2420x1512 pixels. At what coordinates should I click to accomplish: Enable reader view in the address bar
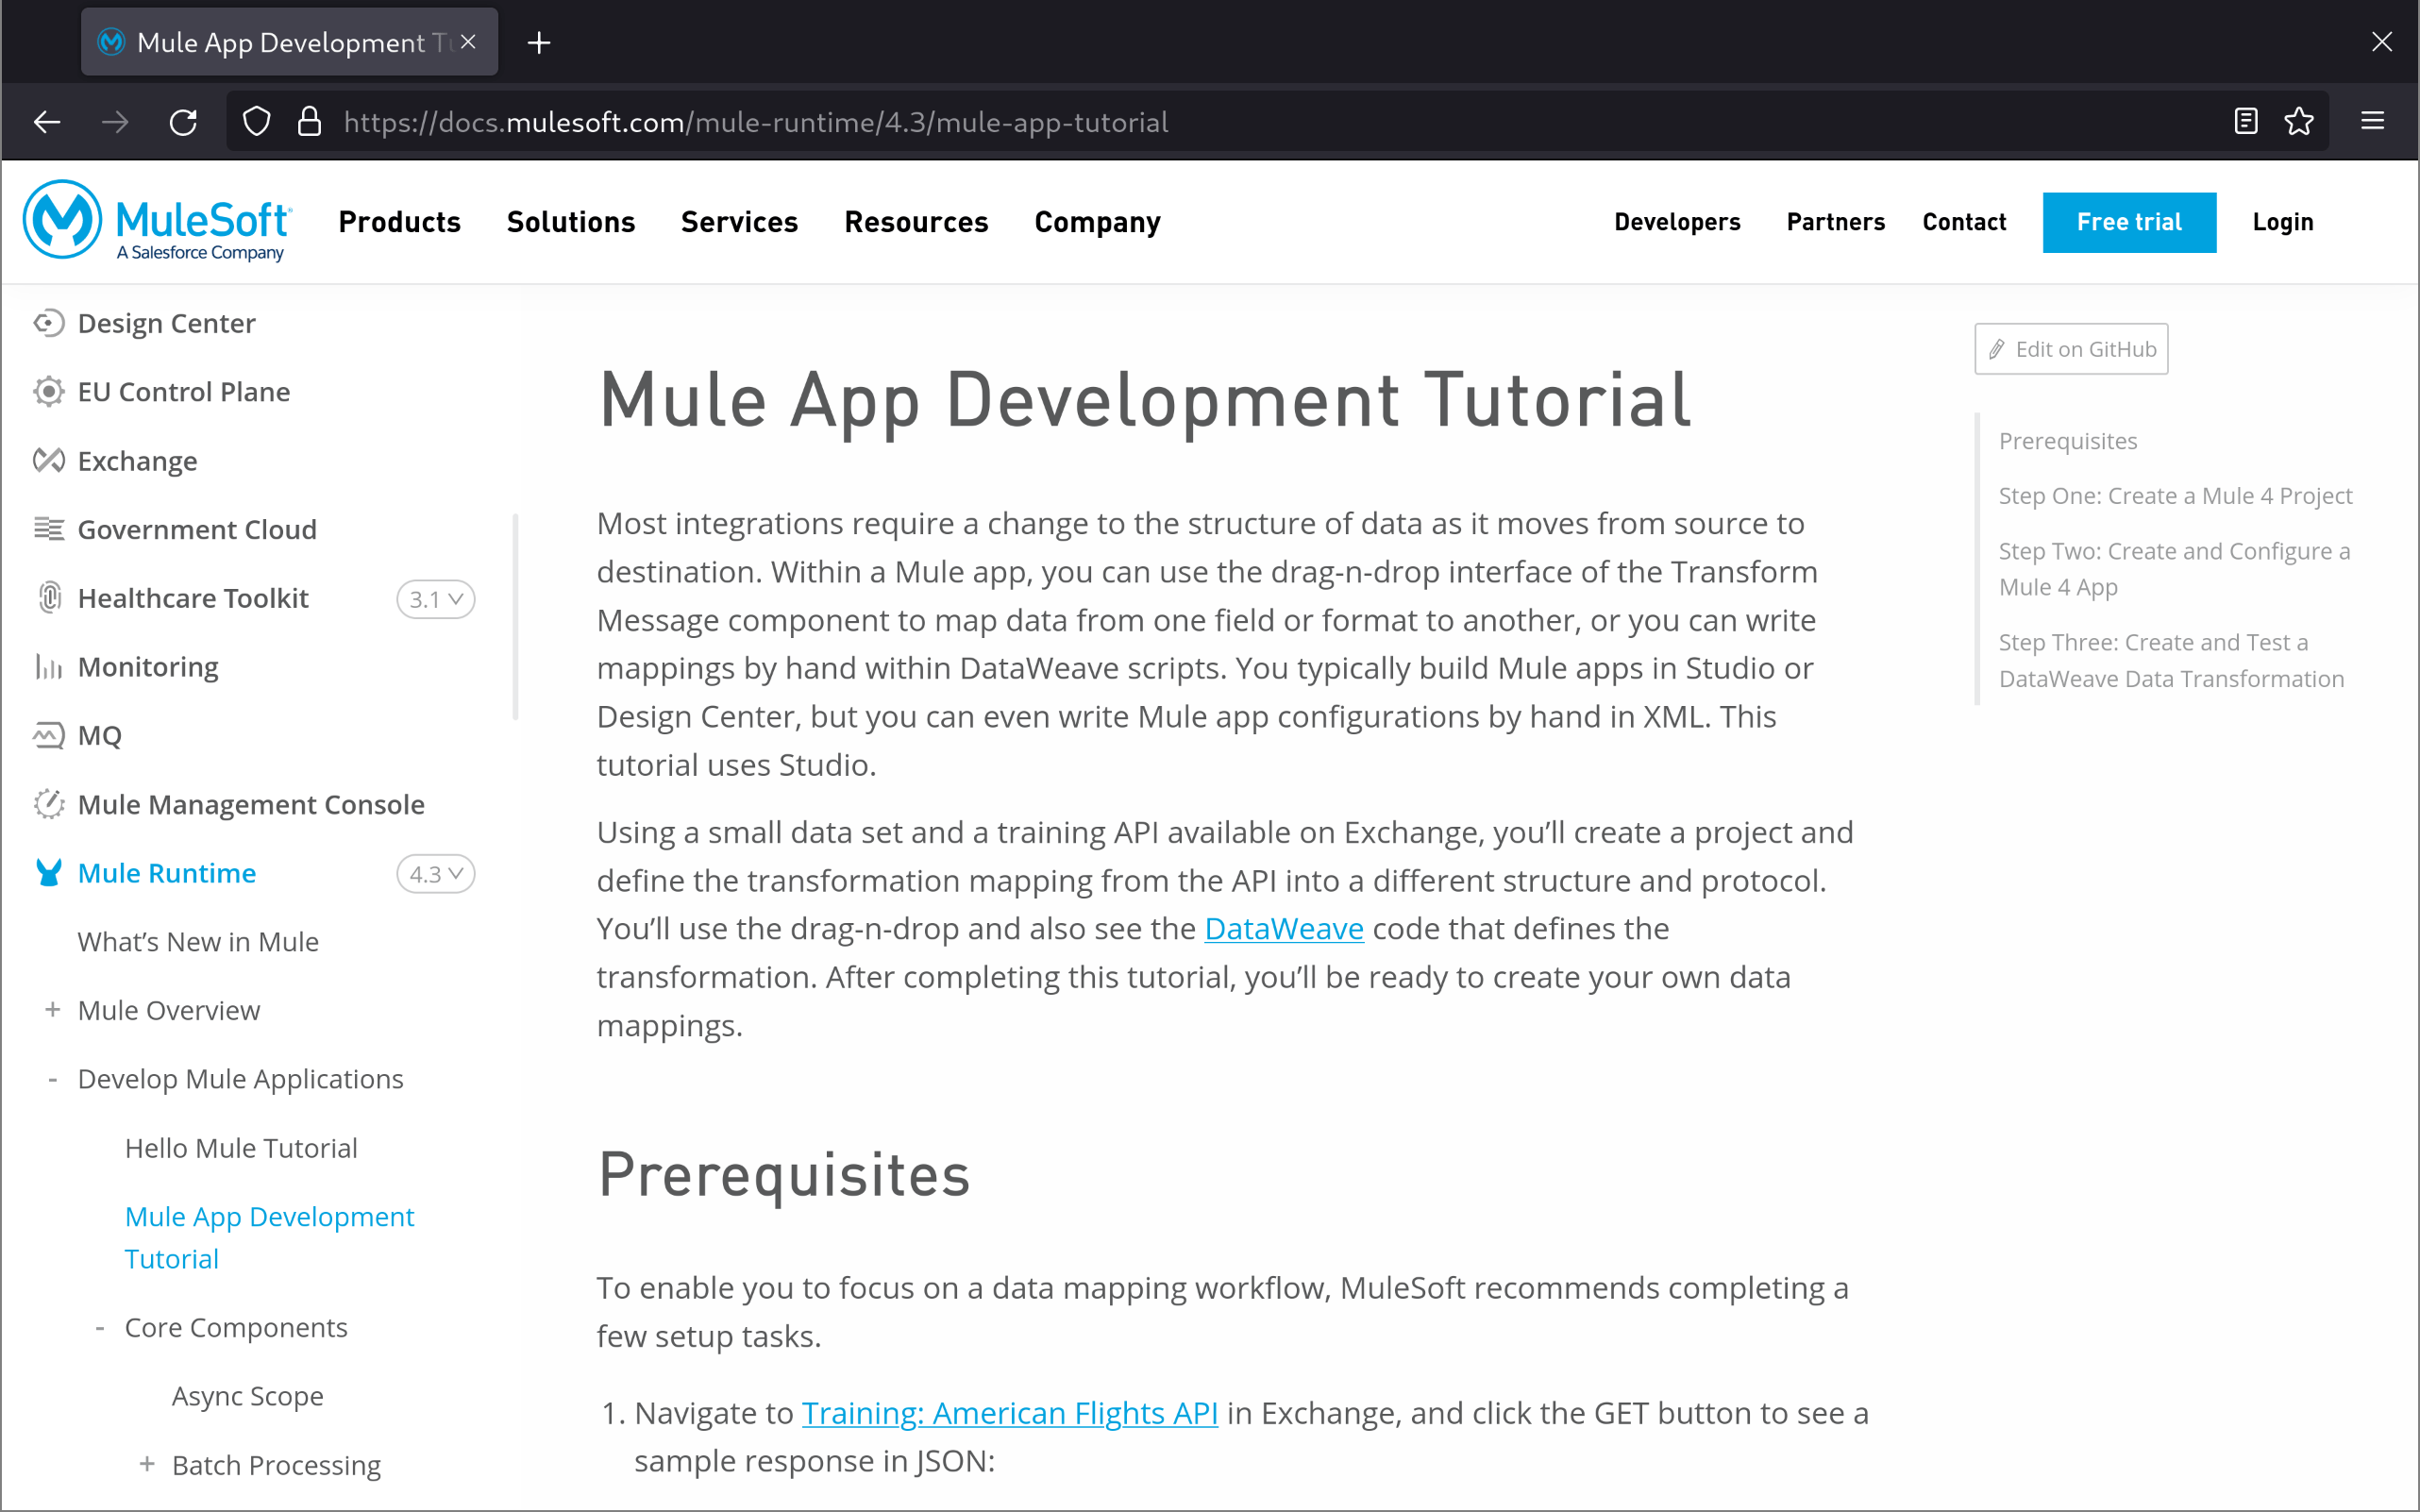2245,121
